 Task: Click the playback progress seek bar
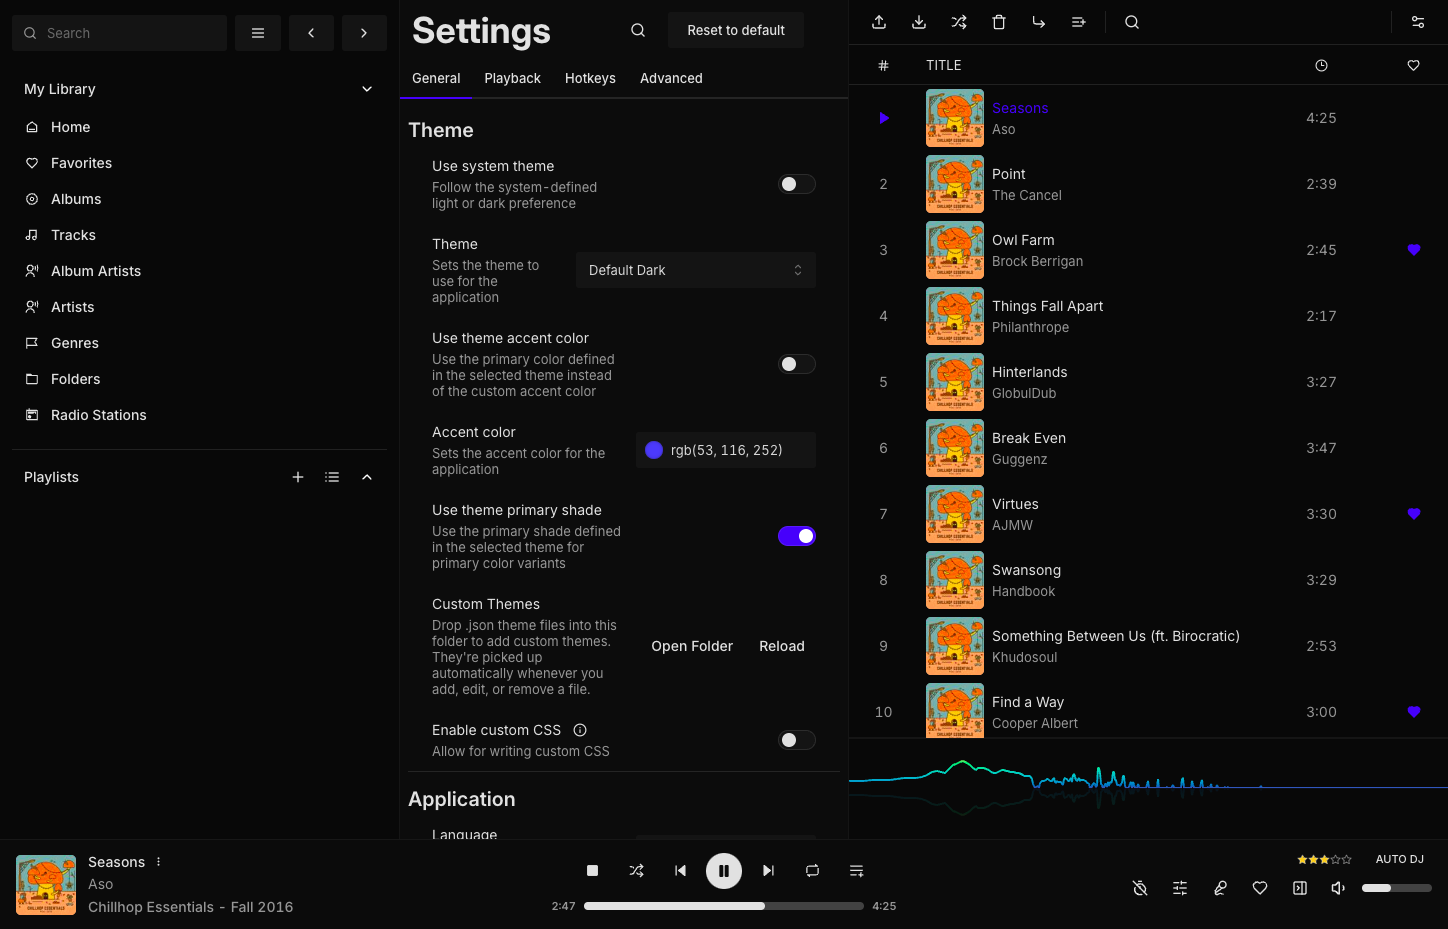pyautogui.click(x=724, y=906)
